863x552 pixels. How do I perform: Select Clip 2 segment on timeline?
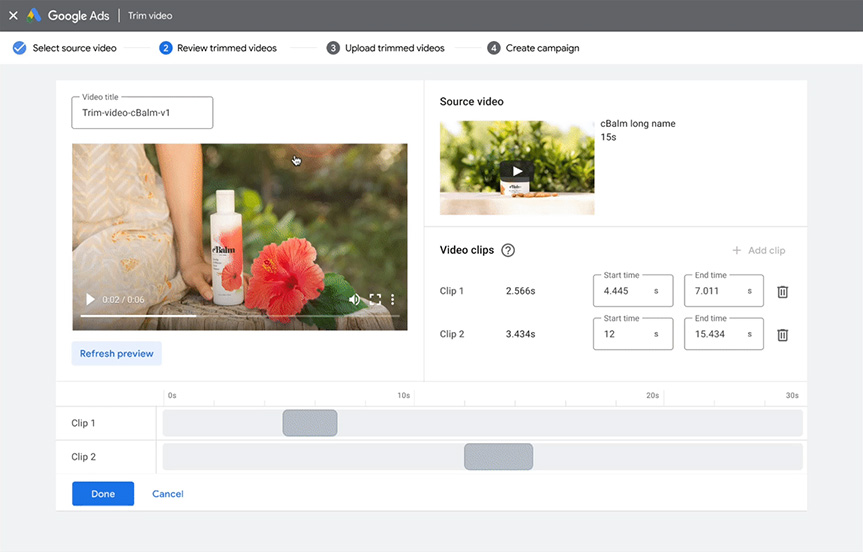498,457
